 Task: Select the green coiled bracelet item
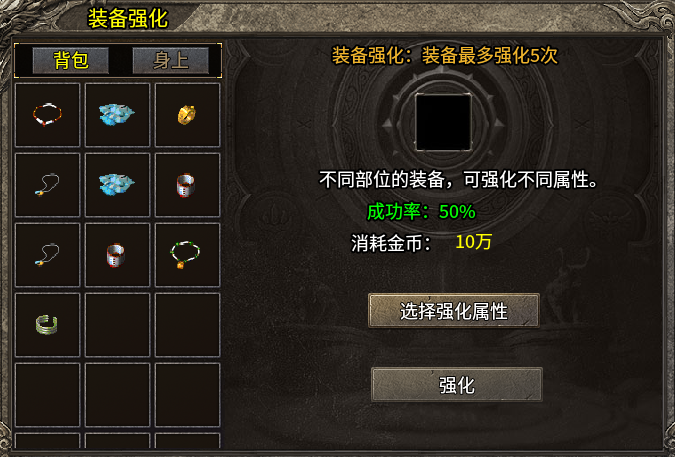tap(47, 325)
